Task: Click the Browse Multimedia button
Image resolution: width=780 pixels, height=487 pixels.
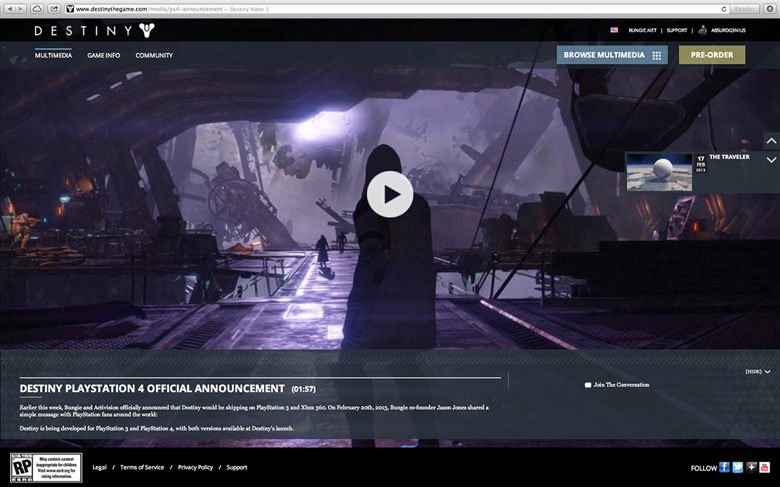Action: point(612,55)
